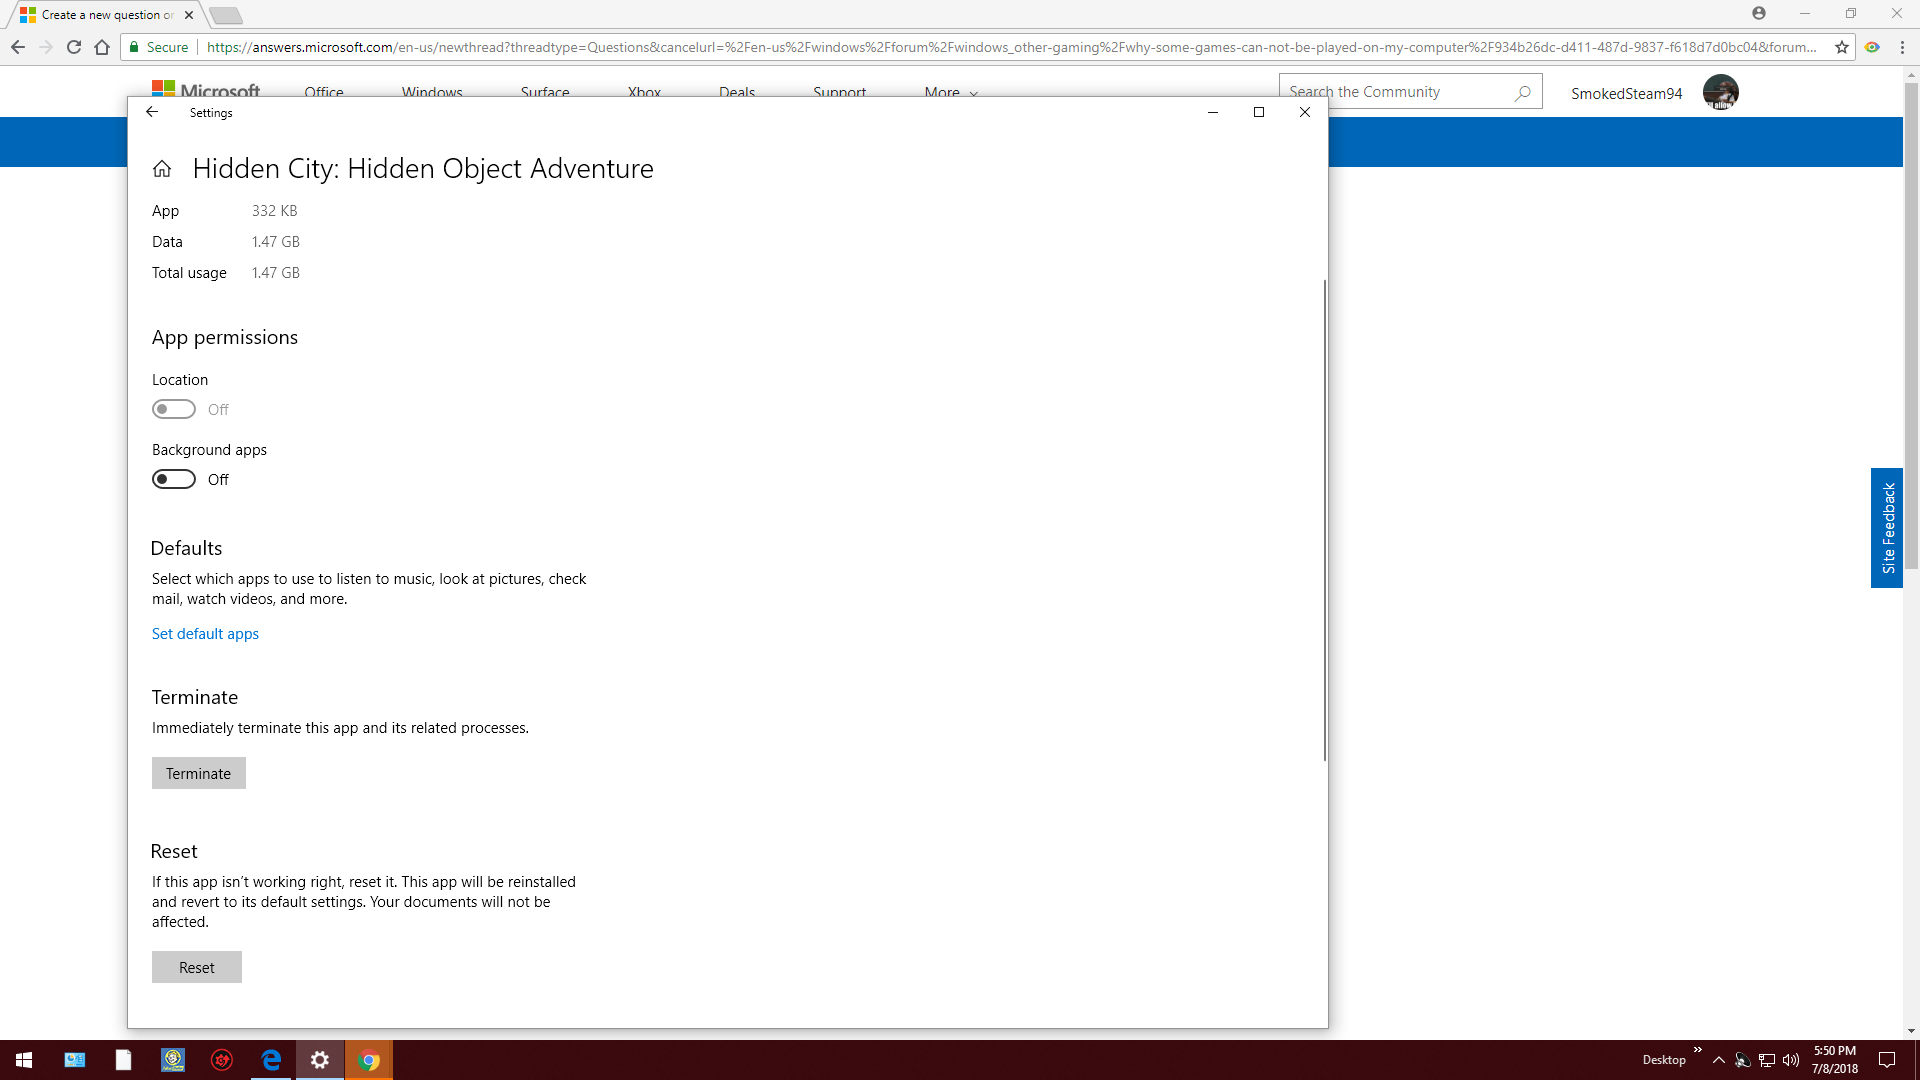
Task: Open Microsoft Edge from taskbar
Action: point(271,1060)
